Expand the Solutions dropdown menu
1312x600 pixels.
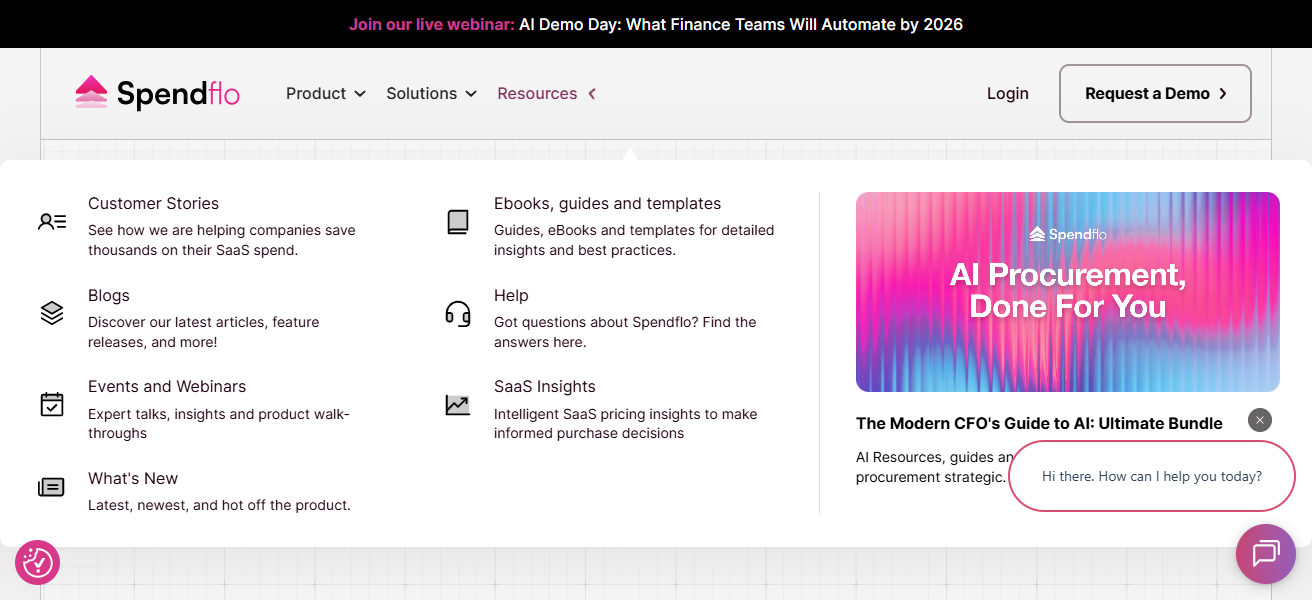point(432,93)
